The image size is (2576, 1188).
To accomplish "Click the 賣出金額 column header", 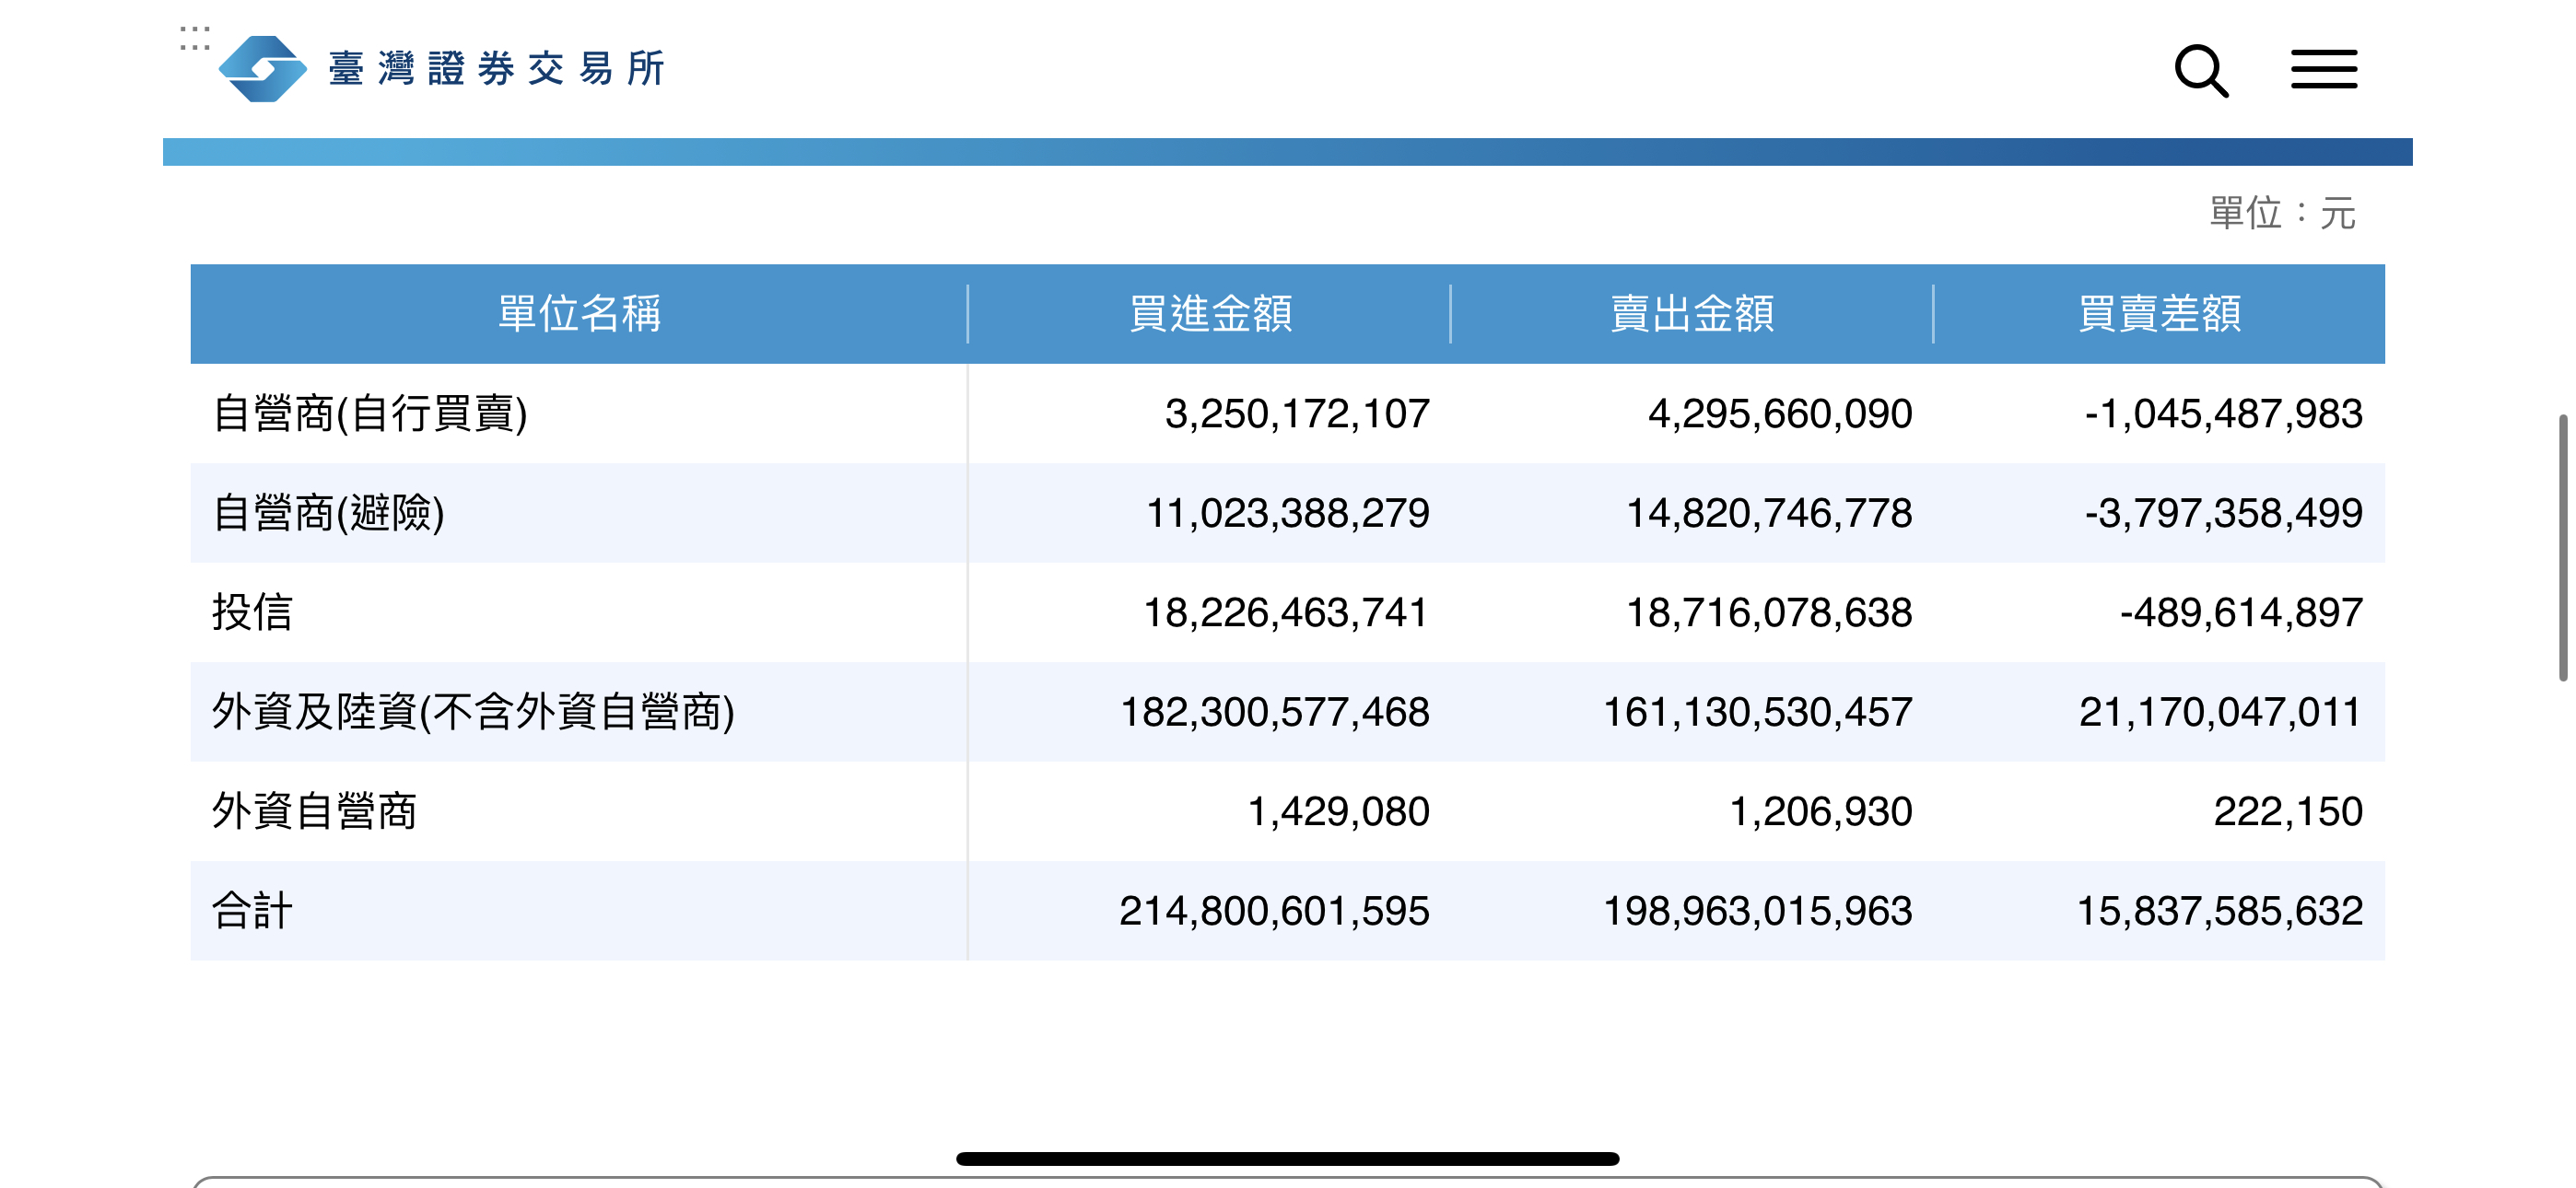I will tap(1692, 314).
